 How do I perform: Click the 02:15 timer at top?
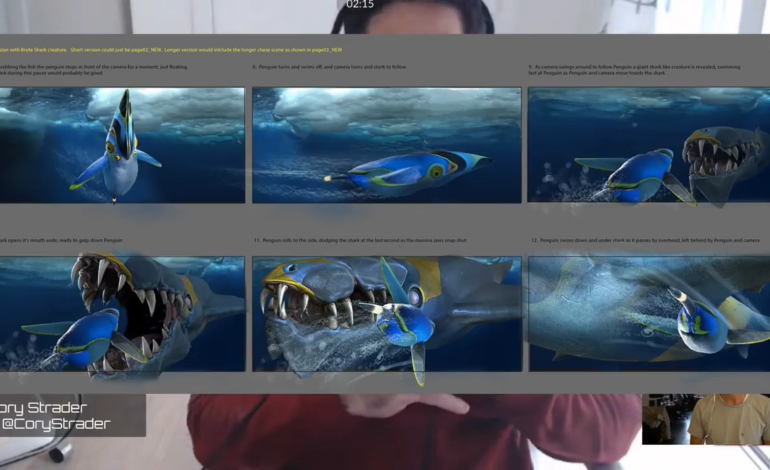tap(360, 5)
